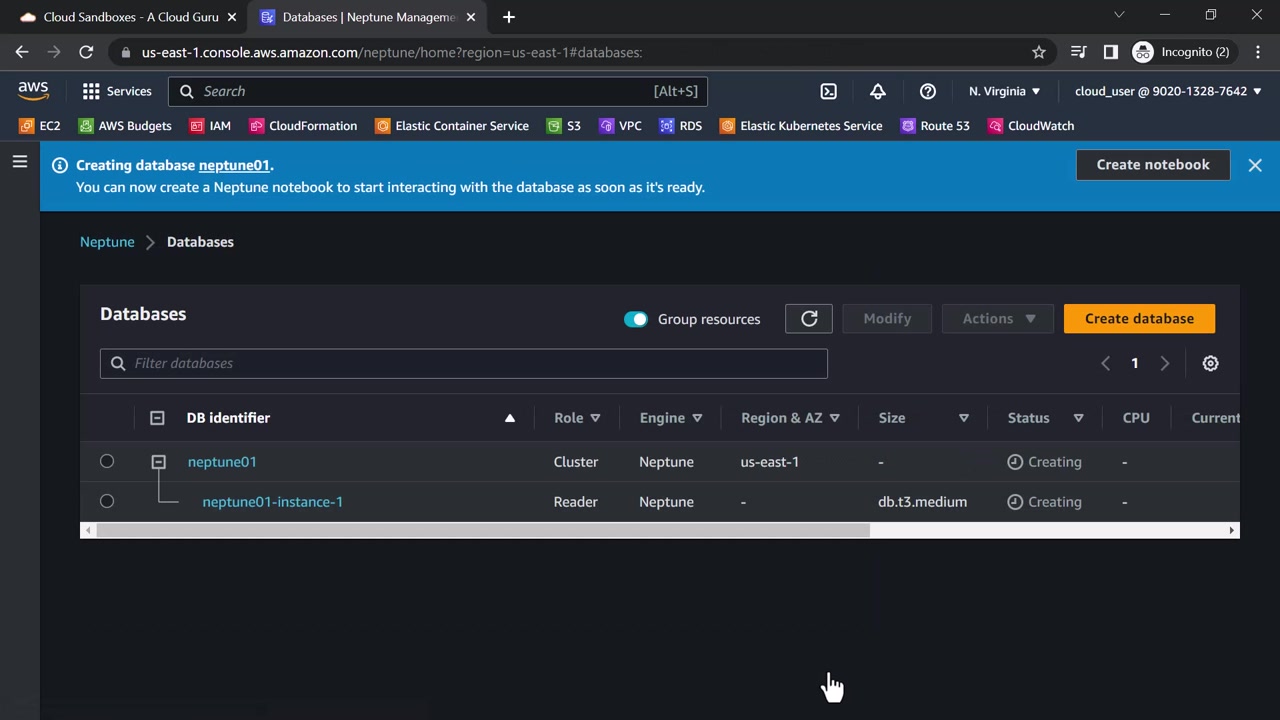1280x720 pixels.
Task: Open the Services grid menu
Action: [x=117, y=91]
